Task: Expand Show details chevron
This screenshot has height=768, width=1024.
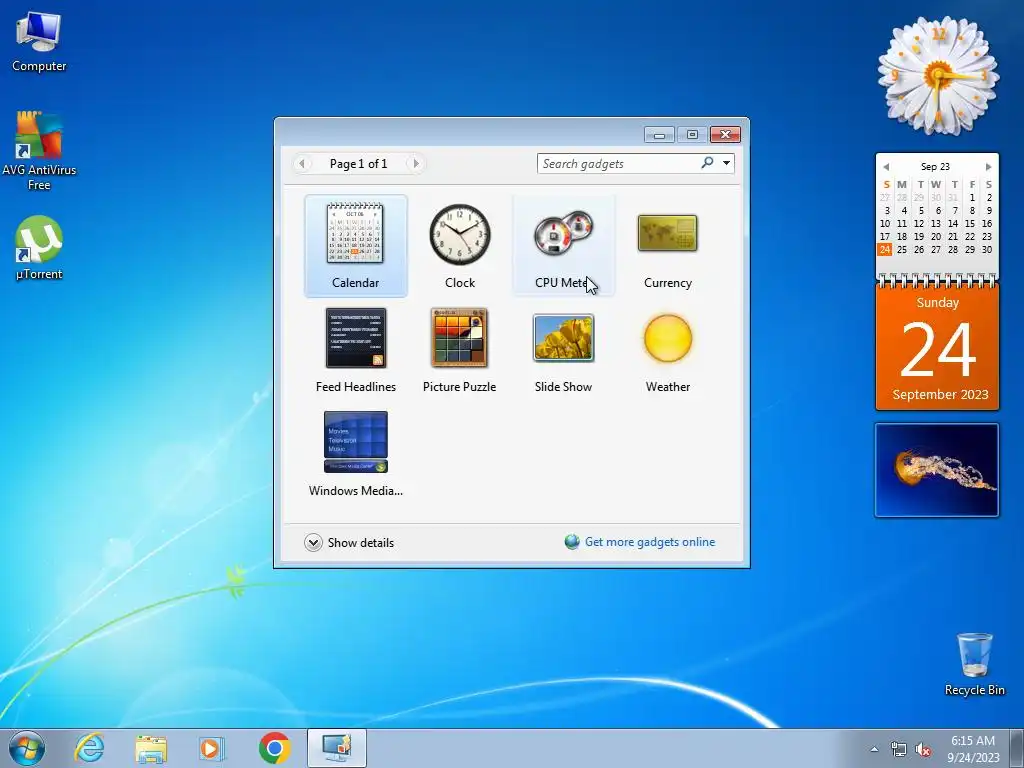Action: (x=313, y=543)
